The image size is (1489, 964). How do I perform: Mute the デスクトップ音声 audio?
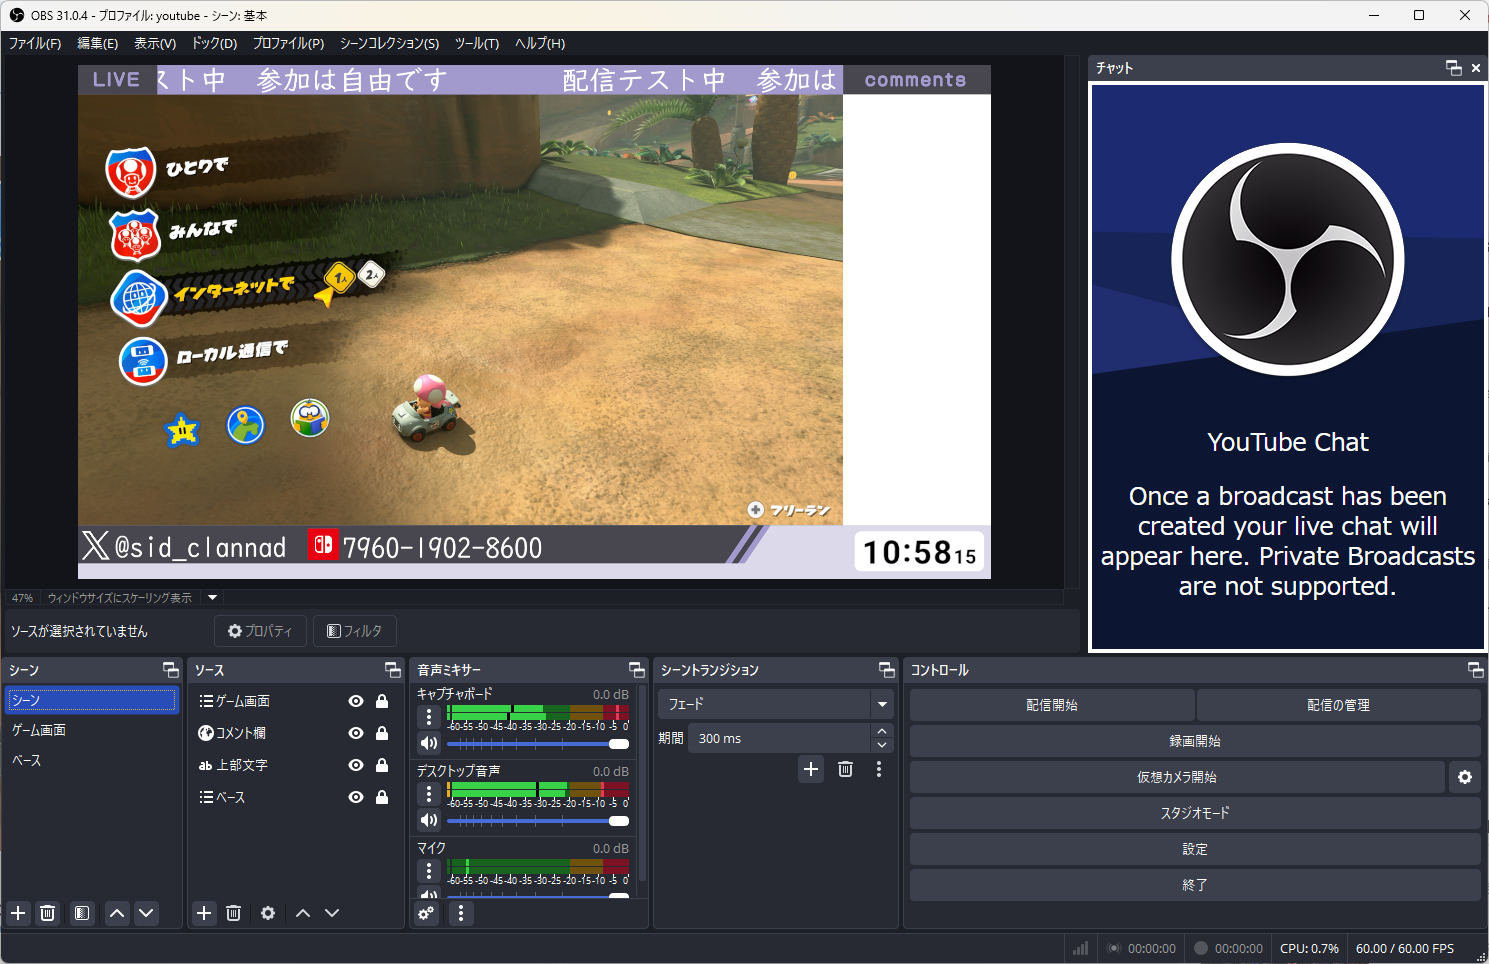click(429, 820)
